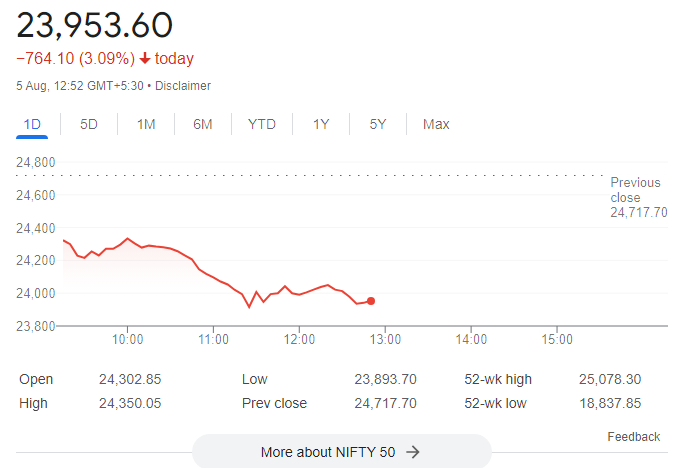Screen dimensions: 689x468
Task: View the 5Y chart range
Action: point(378,124)
